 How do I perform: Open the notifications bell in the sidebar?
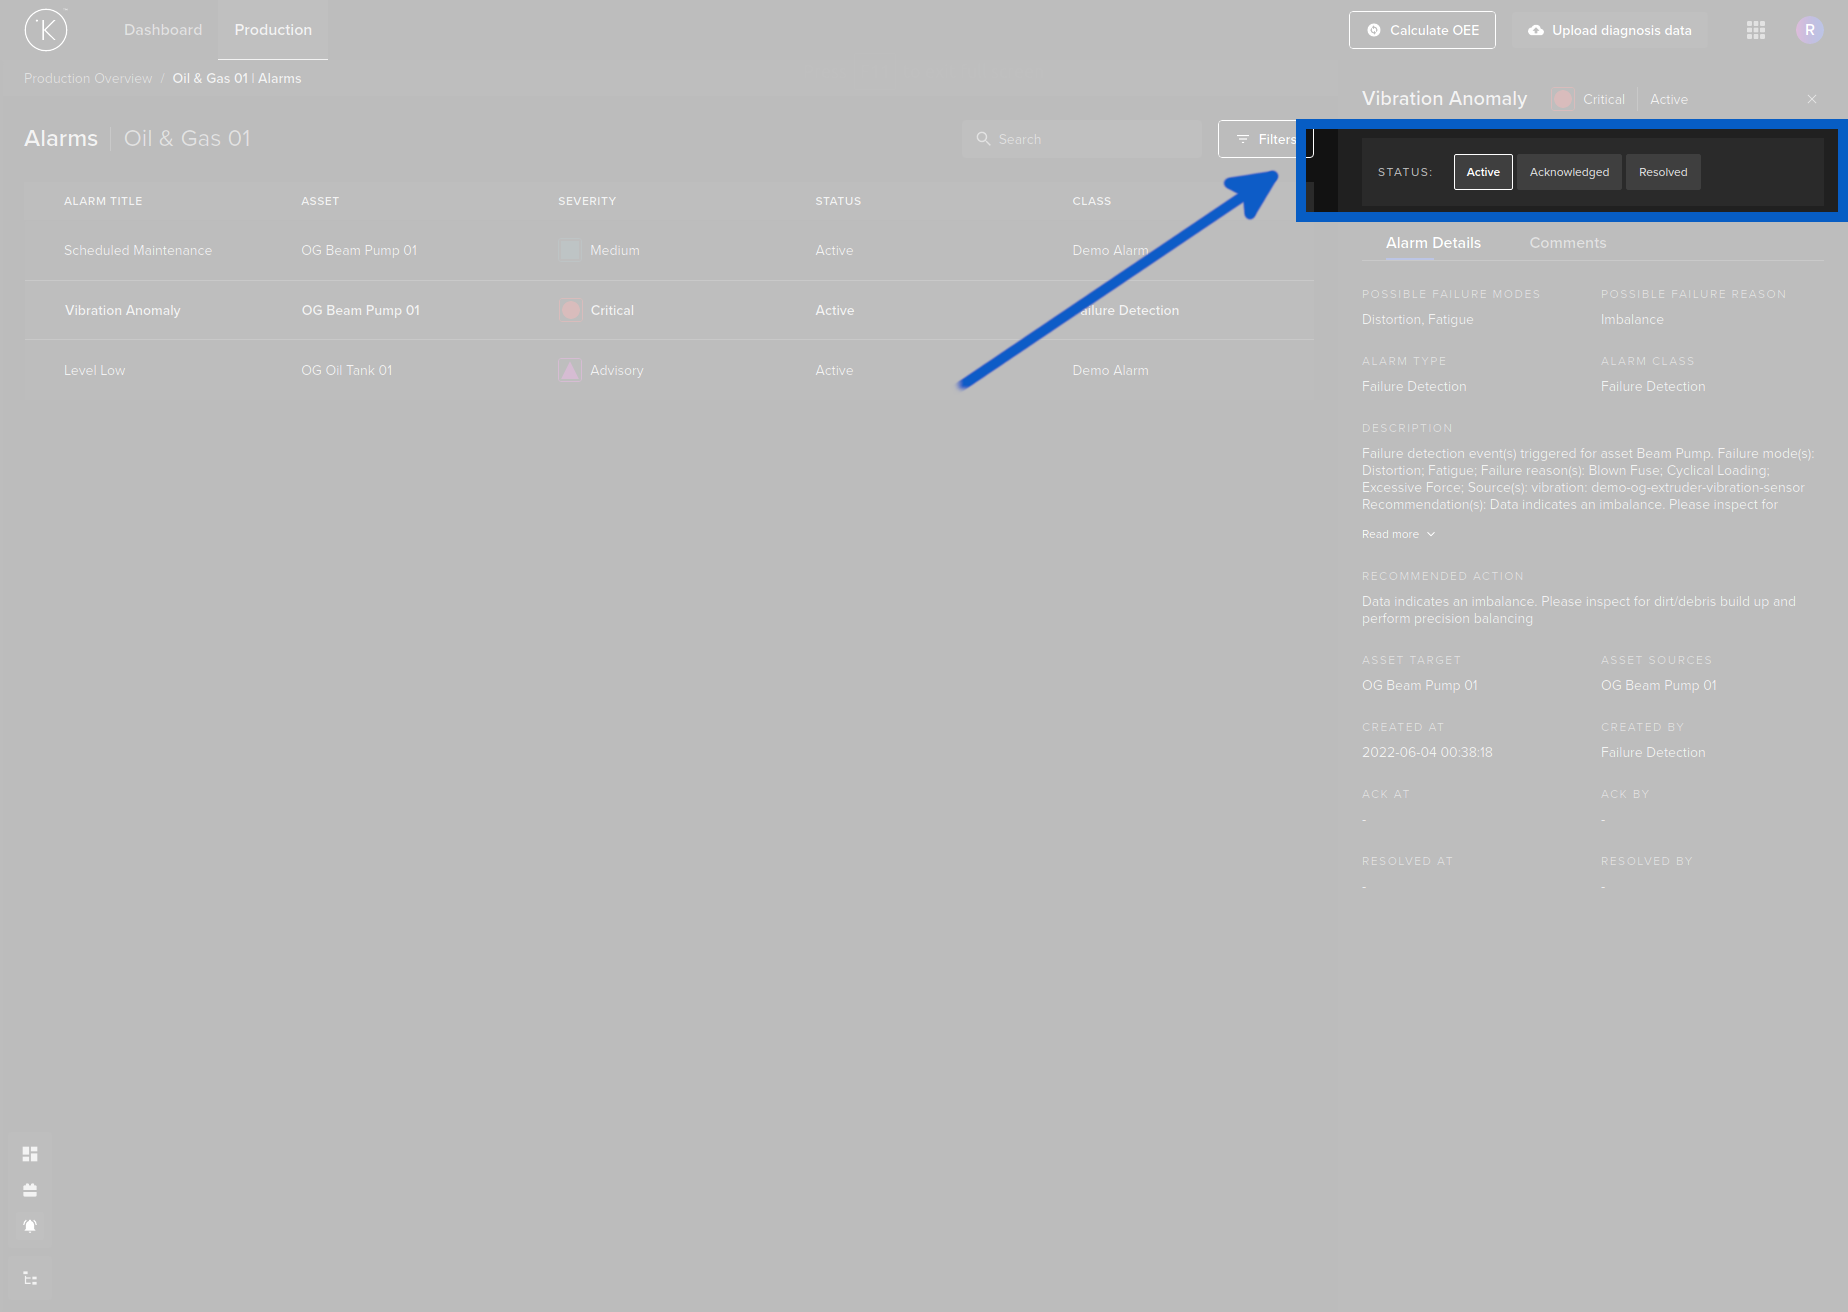point(30,1225)
